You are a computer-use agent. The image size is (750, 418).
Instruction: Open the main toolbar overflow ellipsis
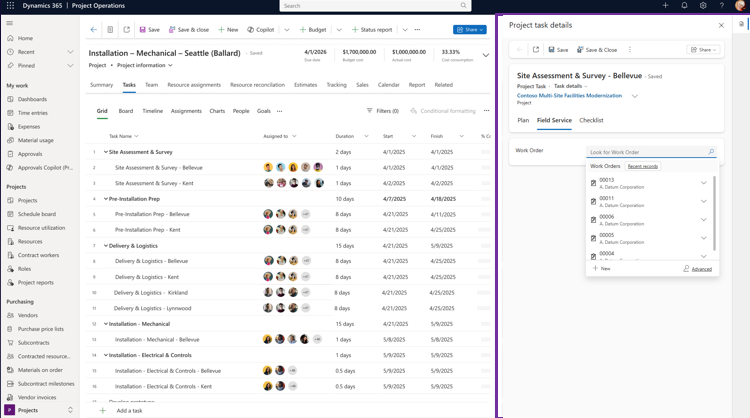point(418,30)
